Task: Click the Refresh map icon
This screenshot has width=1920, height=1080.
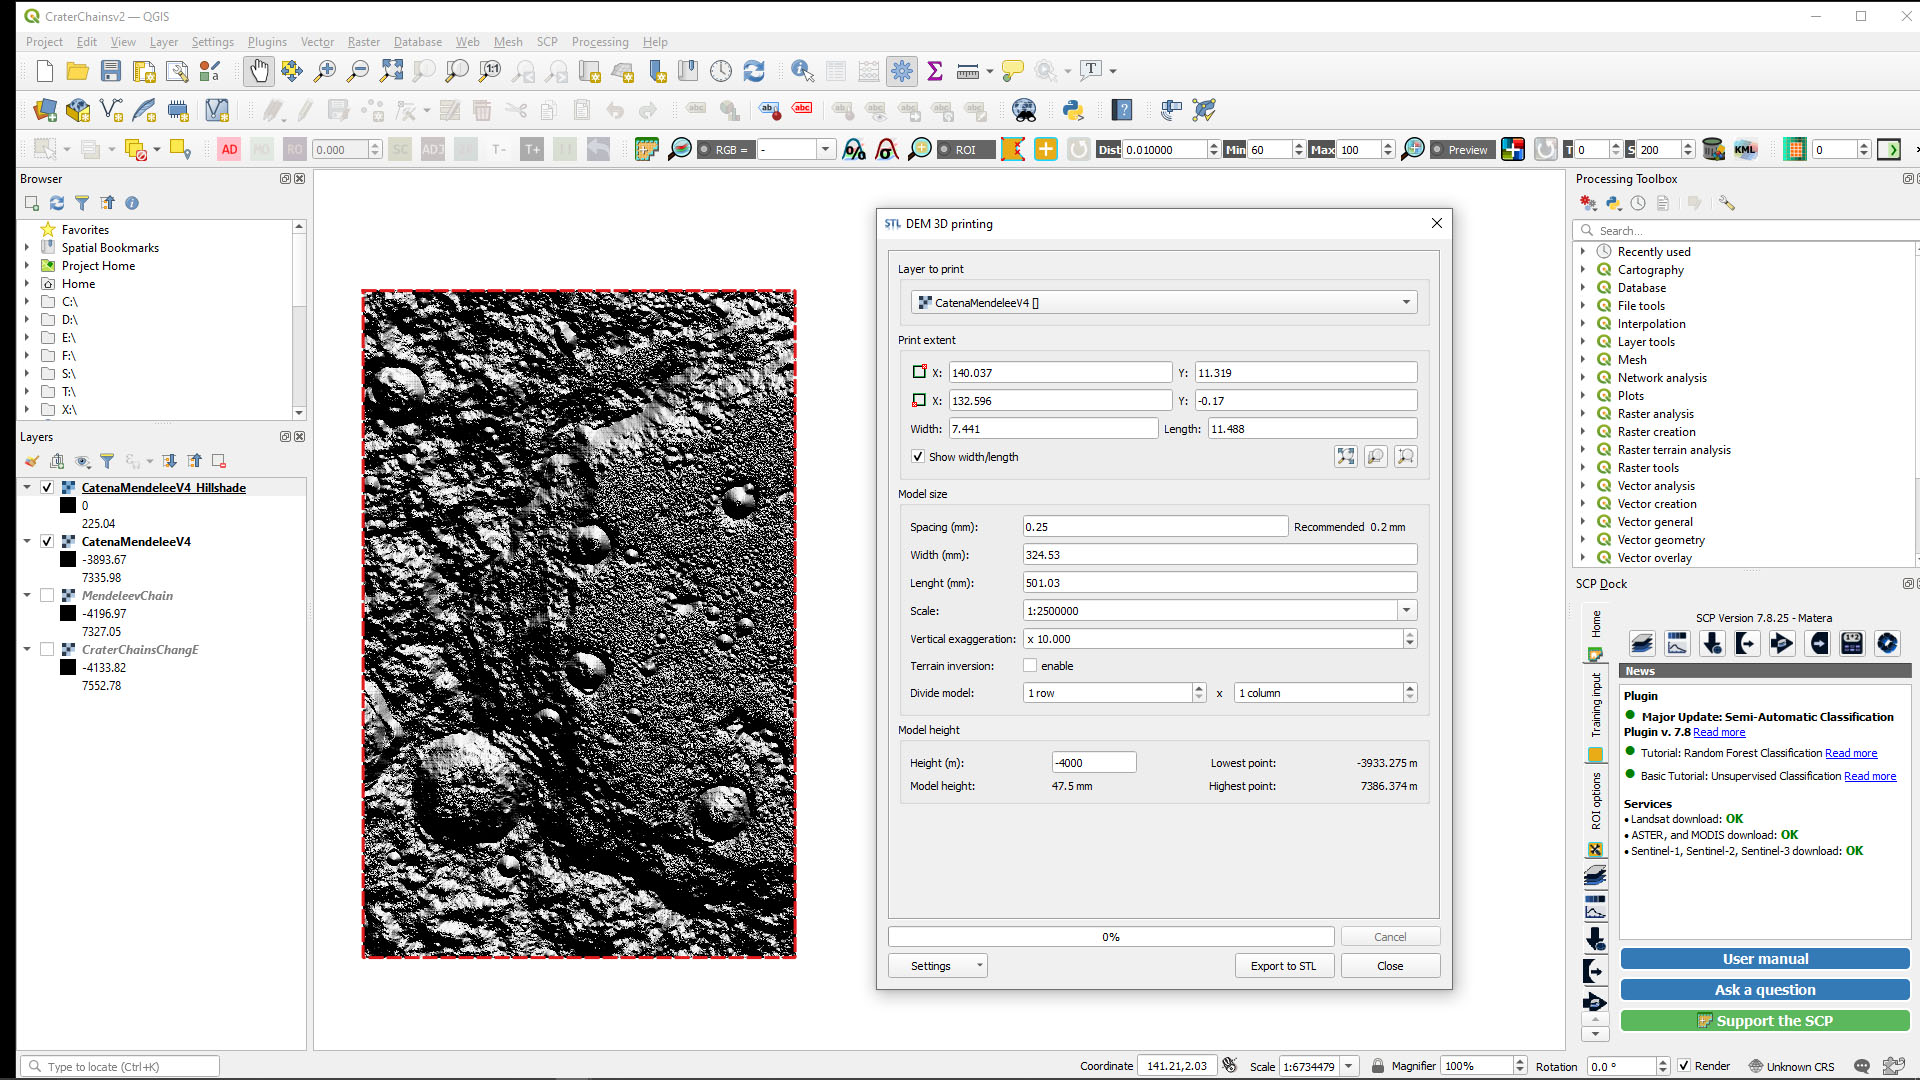Action: click(x=754, y=71)
